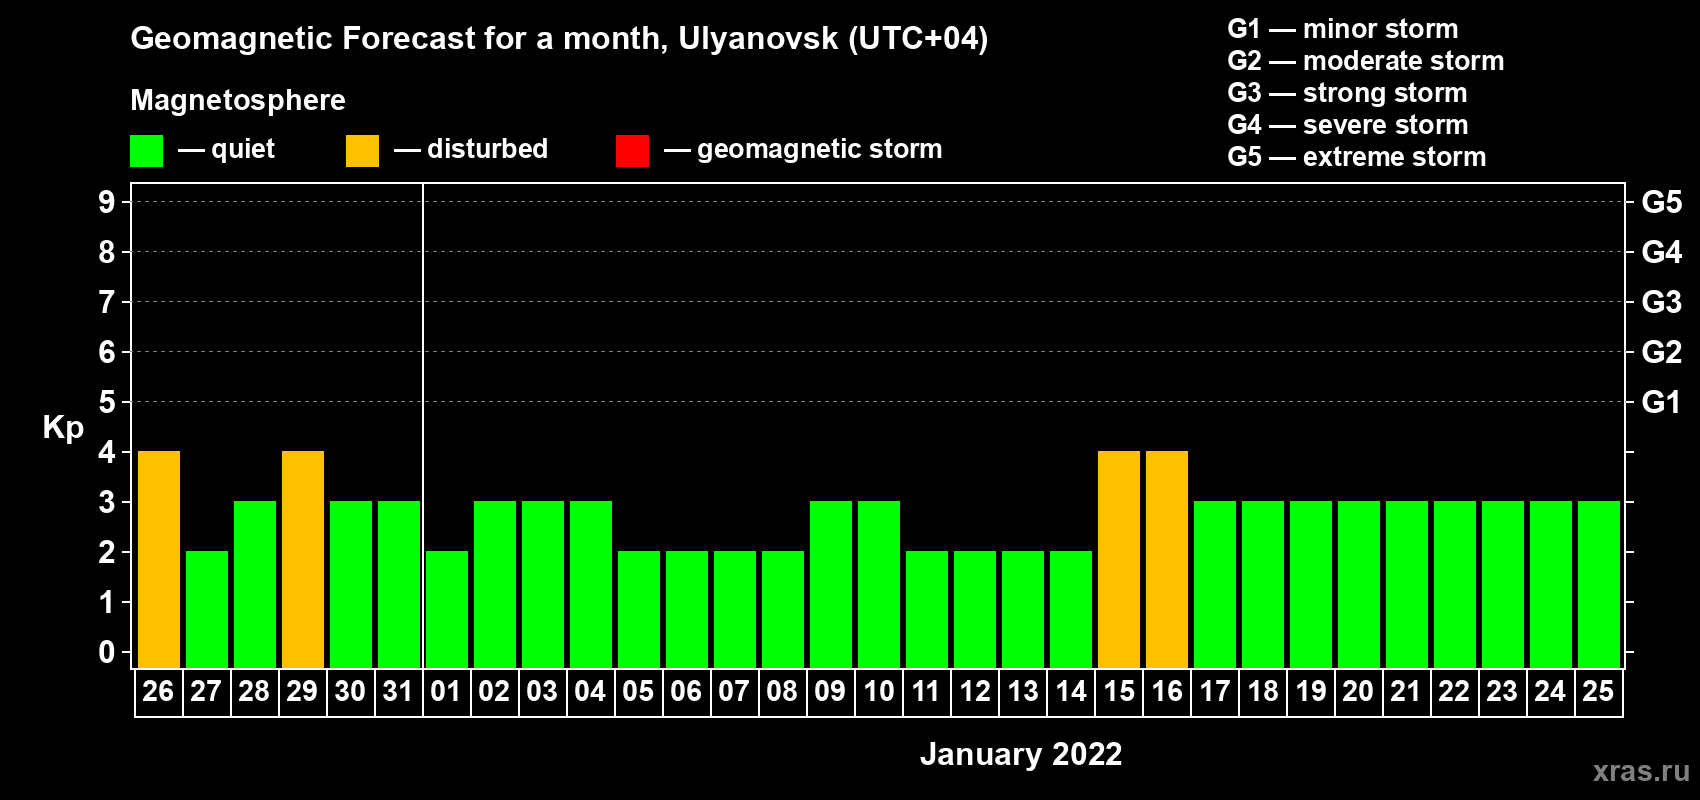This screenshot has height=800, width=1700.
Task: Click the G1 label on right axis
Action: [1661, 402]
